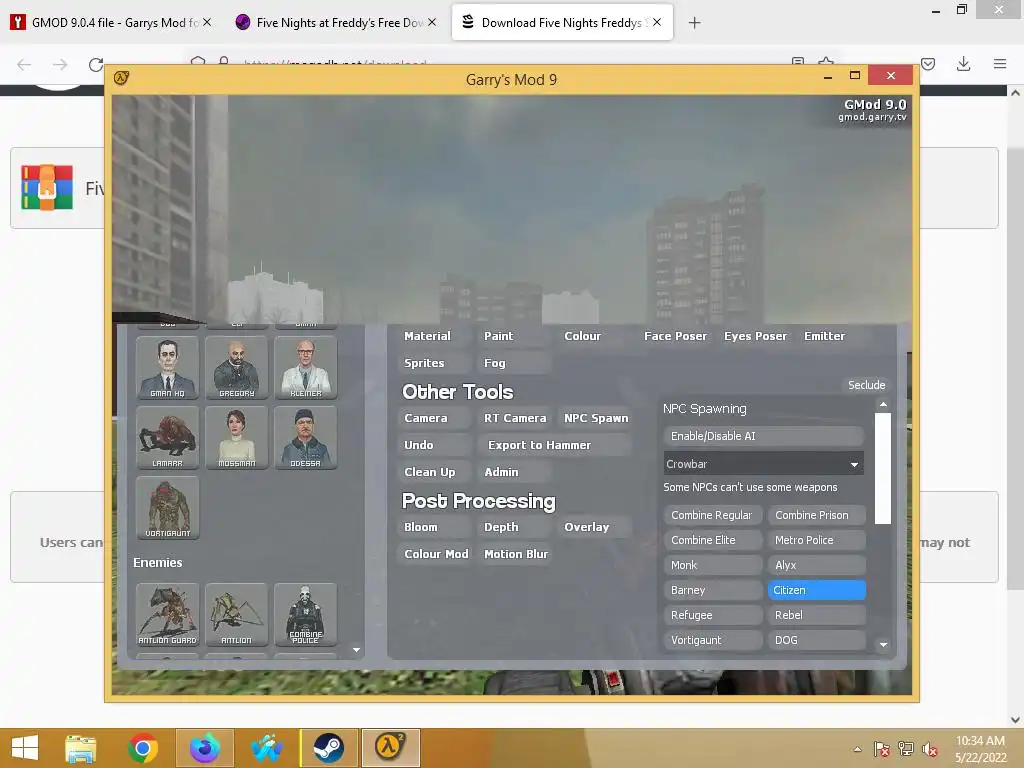The width and height of the screenshot is (1024, 768).
Task: Select the Emitter tool
Action: tap(835, 336)
